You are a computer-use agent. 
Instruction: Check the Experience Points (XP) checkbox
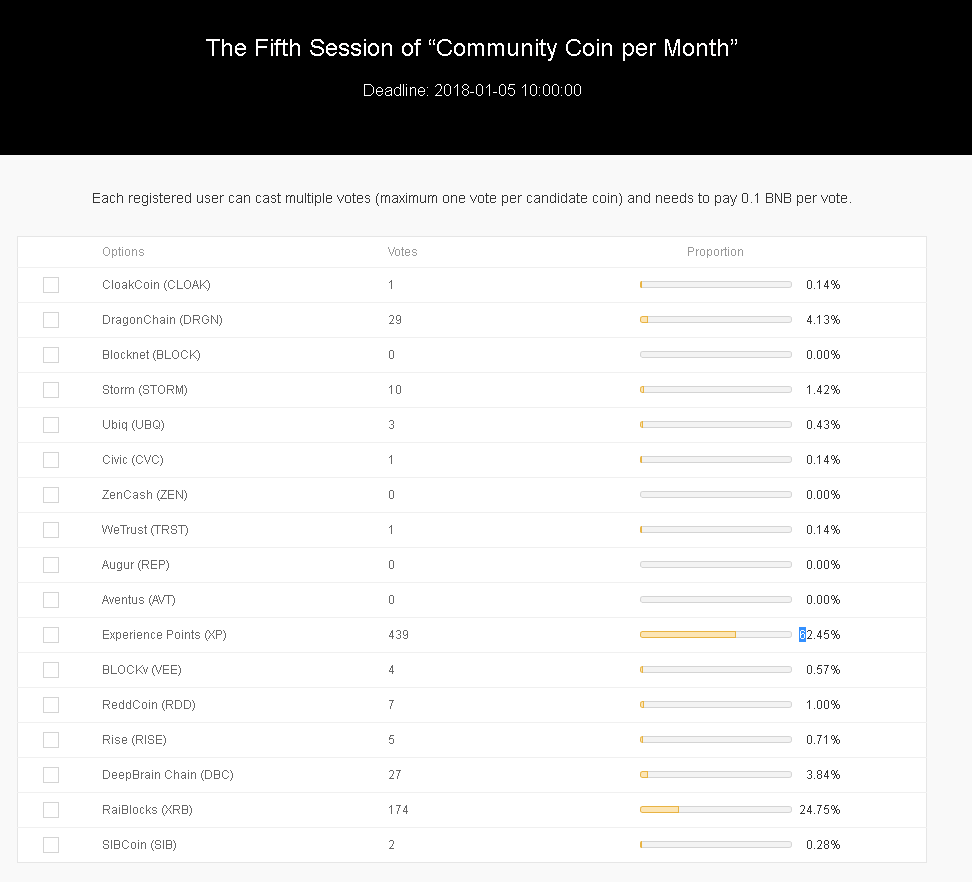point(51,635)
